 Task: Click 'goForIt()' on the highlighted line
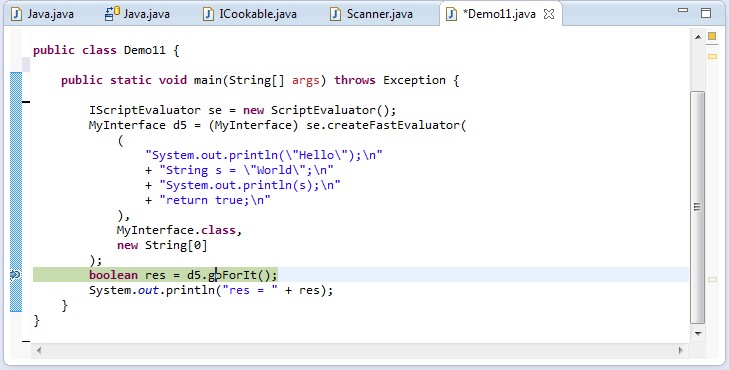[239, 275]
